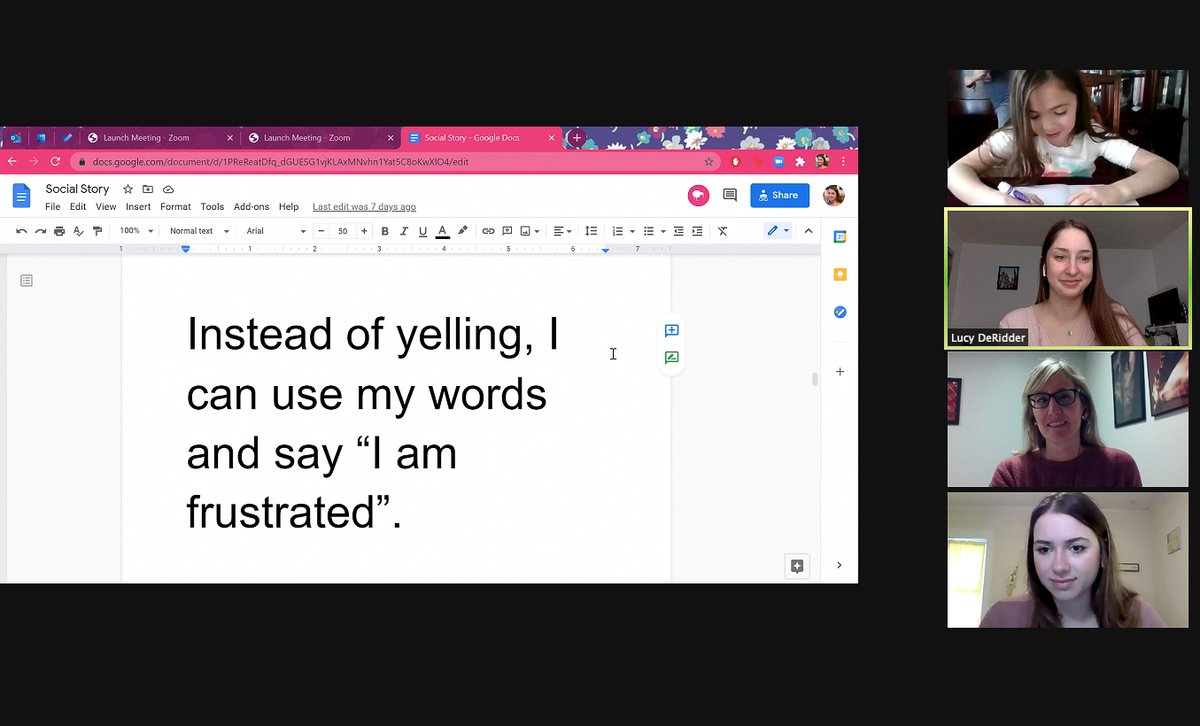Open the Normal text style dropdown
Image resolution: width=1200 pixels, height=726 pixels.
coord(199,231)
